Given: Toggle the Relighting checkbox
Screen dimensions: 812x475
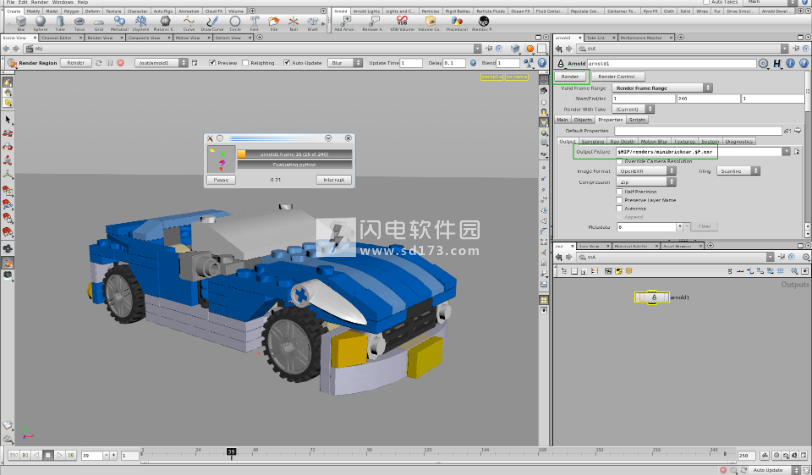Looking at the screenshot, I should (245, 63).
